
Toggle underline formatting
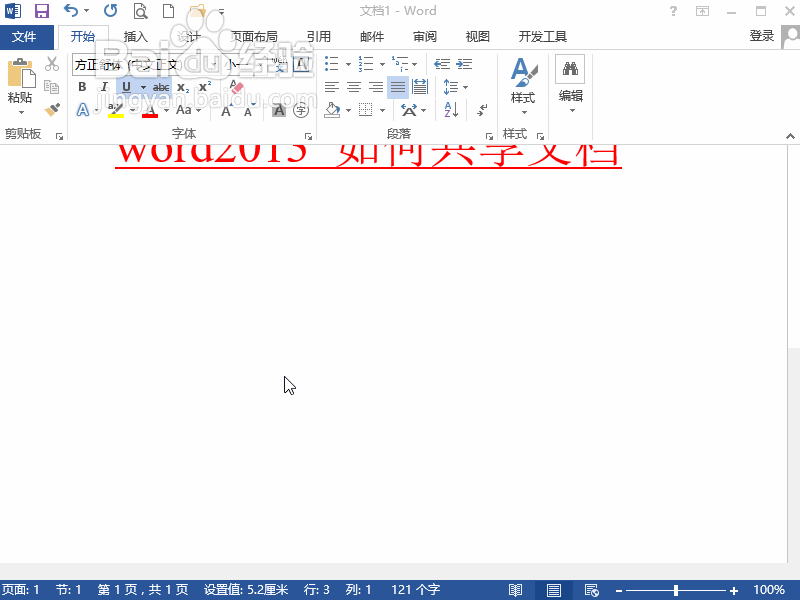pyautogui.click(x=127, y=87)
